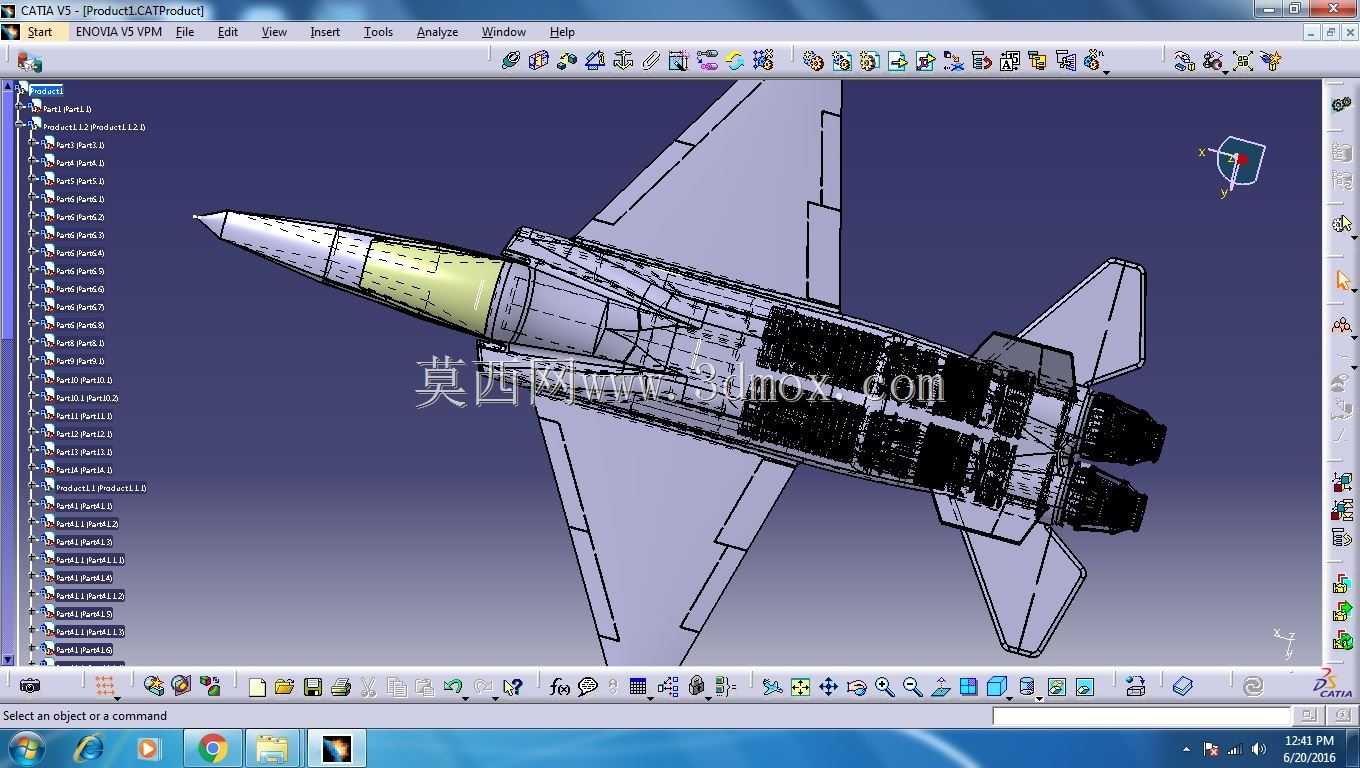Open a file using the Open folder icon
Screen dimensions: 1360x768
[x=284, y=687]
